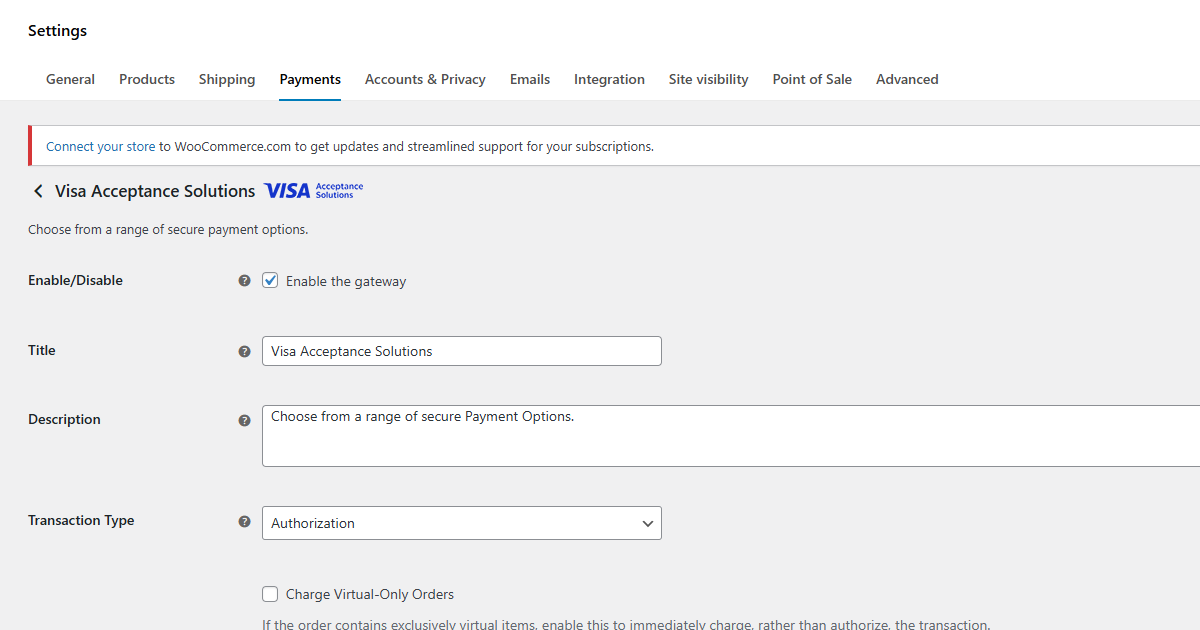This screenshot has width=1200, height=630.
Task: Click inside the Title text field
Action: pyautogui.click(x=461, y=351)
